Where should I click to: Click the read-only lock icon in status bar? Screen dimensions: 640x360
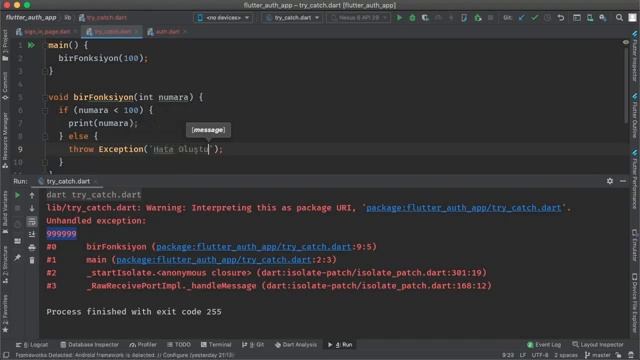(619, 355)
